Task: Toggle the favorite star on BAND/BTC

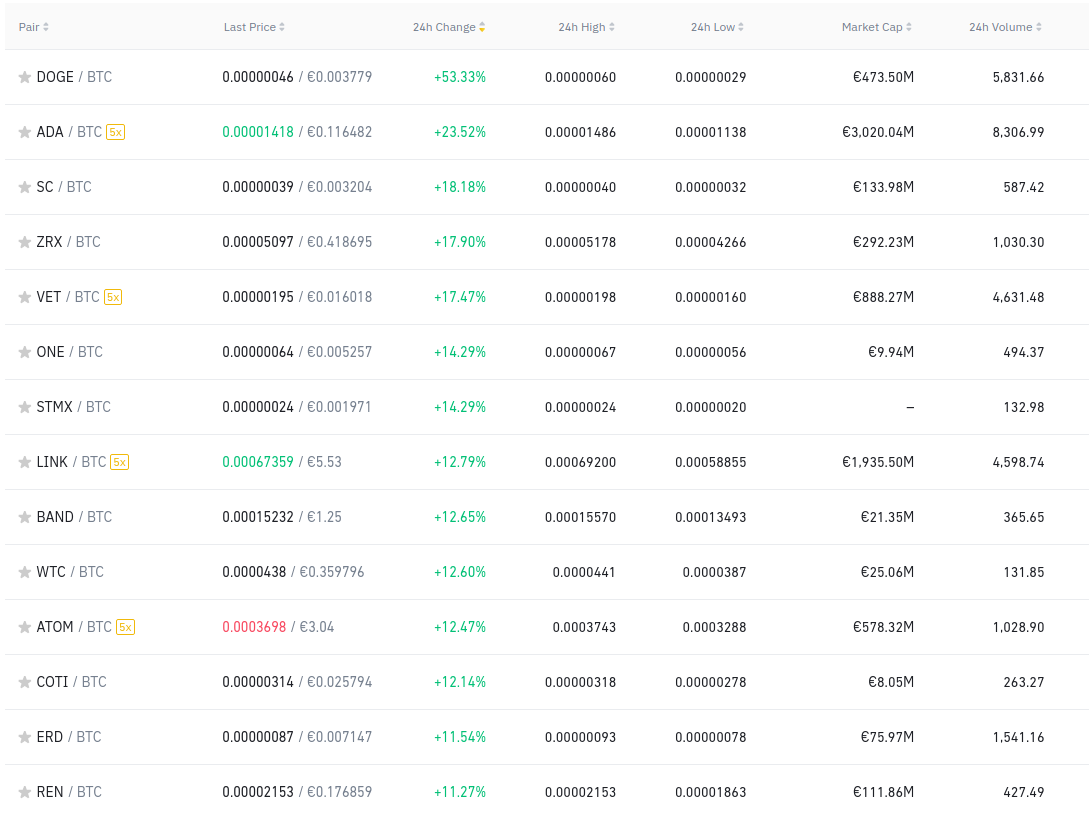Action: (x=24, y=517)
